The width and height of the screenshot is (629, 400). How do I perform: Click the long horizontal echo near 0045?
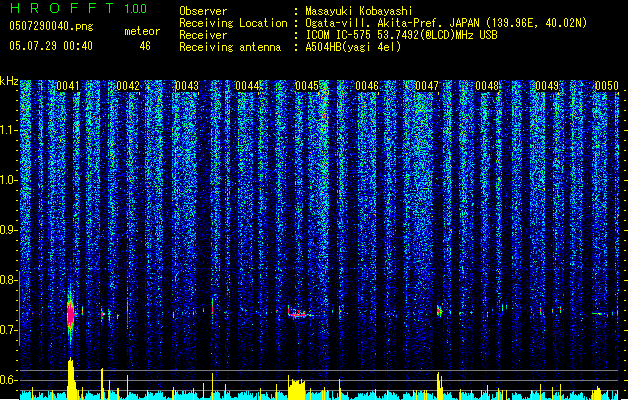click(x=298, y=314)
